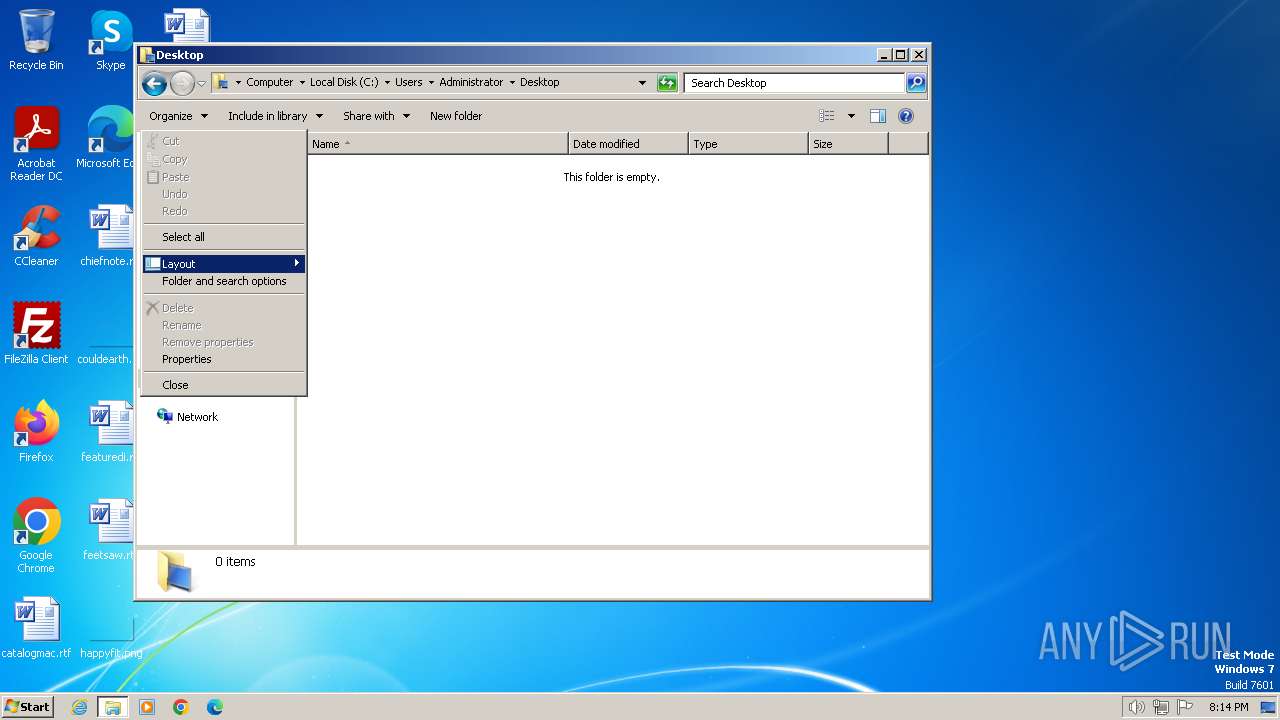Launch Internet Explorer from taskbar
The width and height of the screenshot is (1280, 720).
click(x=80, y=707)
